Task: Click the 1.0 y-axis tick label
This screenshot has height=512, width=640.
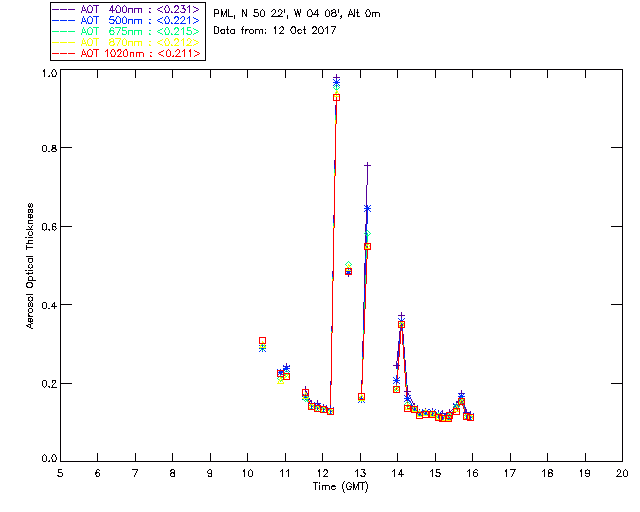Action: (49, 73)
